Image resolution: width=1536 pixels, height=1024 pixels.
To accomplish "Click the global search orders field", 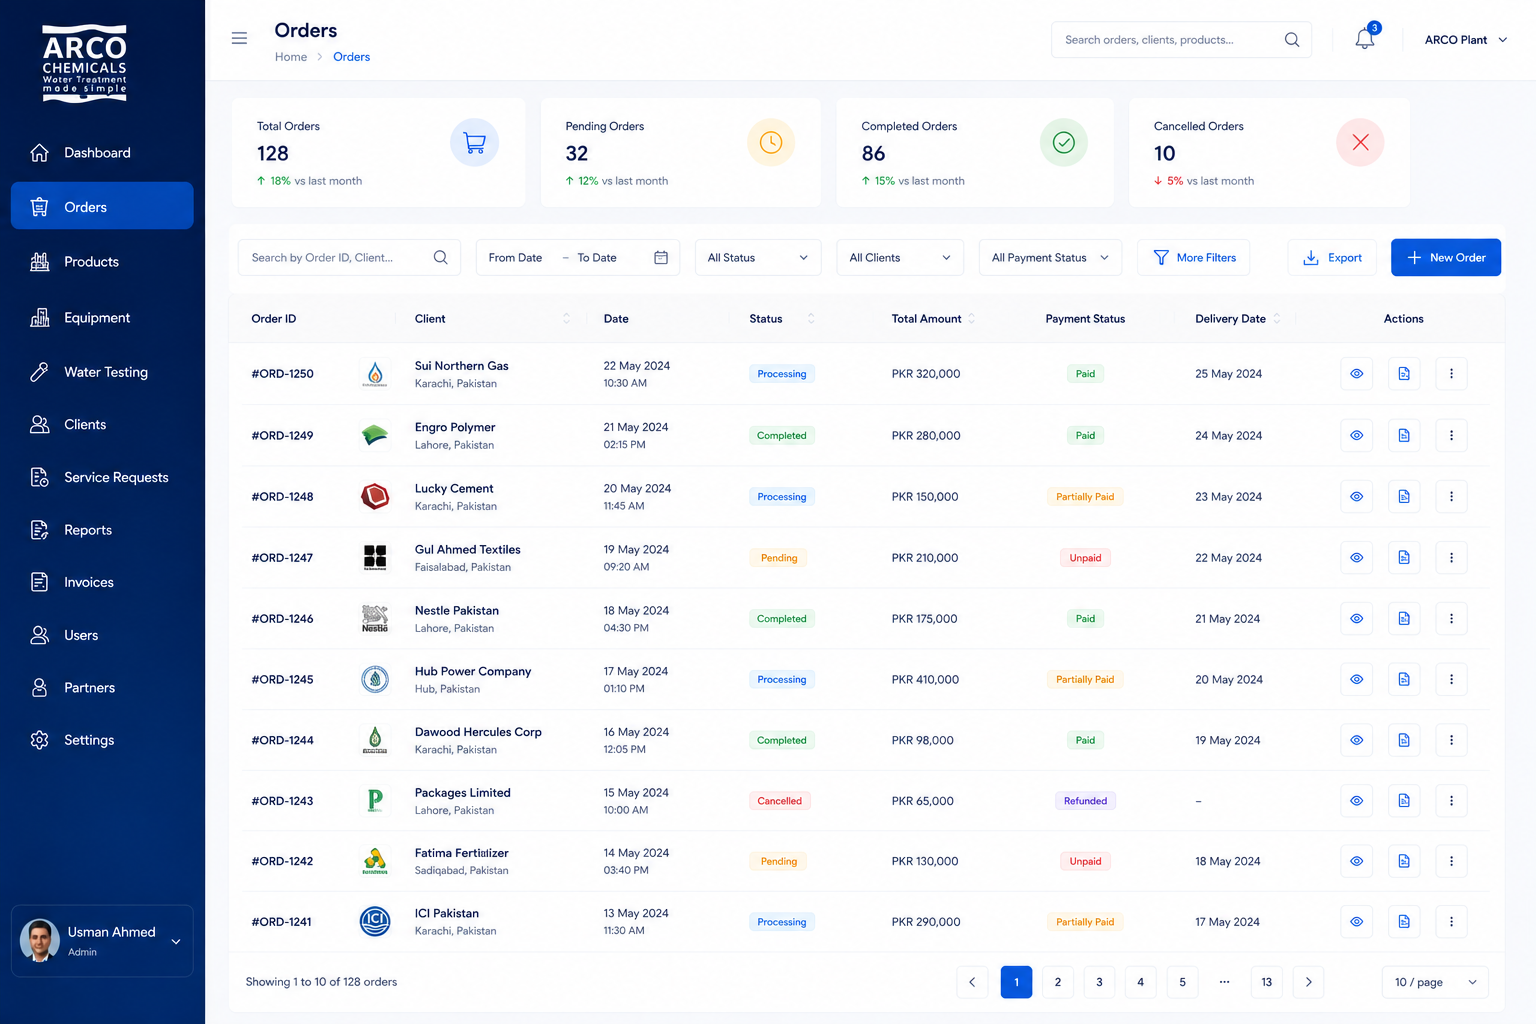I will [1181, 40].
